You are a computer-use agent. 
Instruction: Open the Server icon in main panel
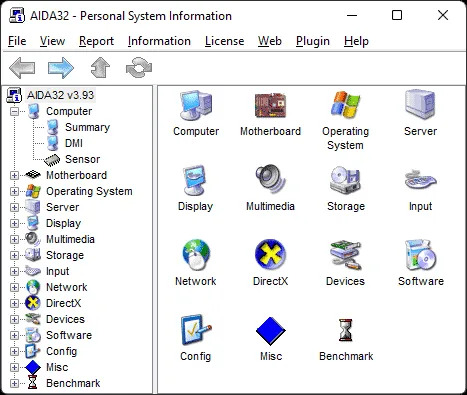pos(420,104)
